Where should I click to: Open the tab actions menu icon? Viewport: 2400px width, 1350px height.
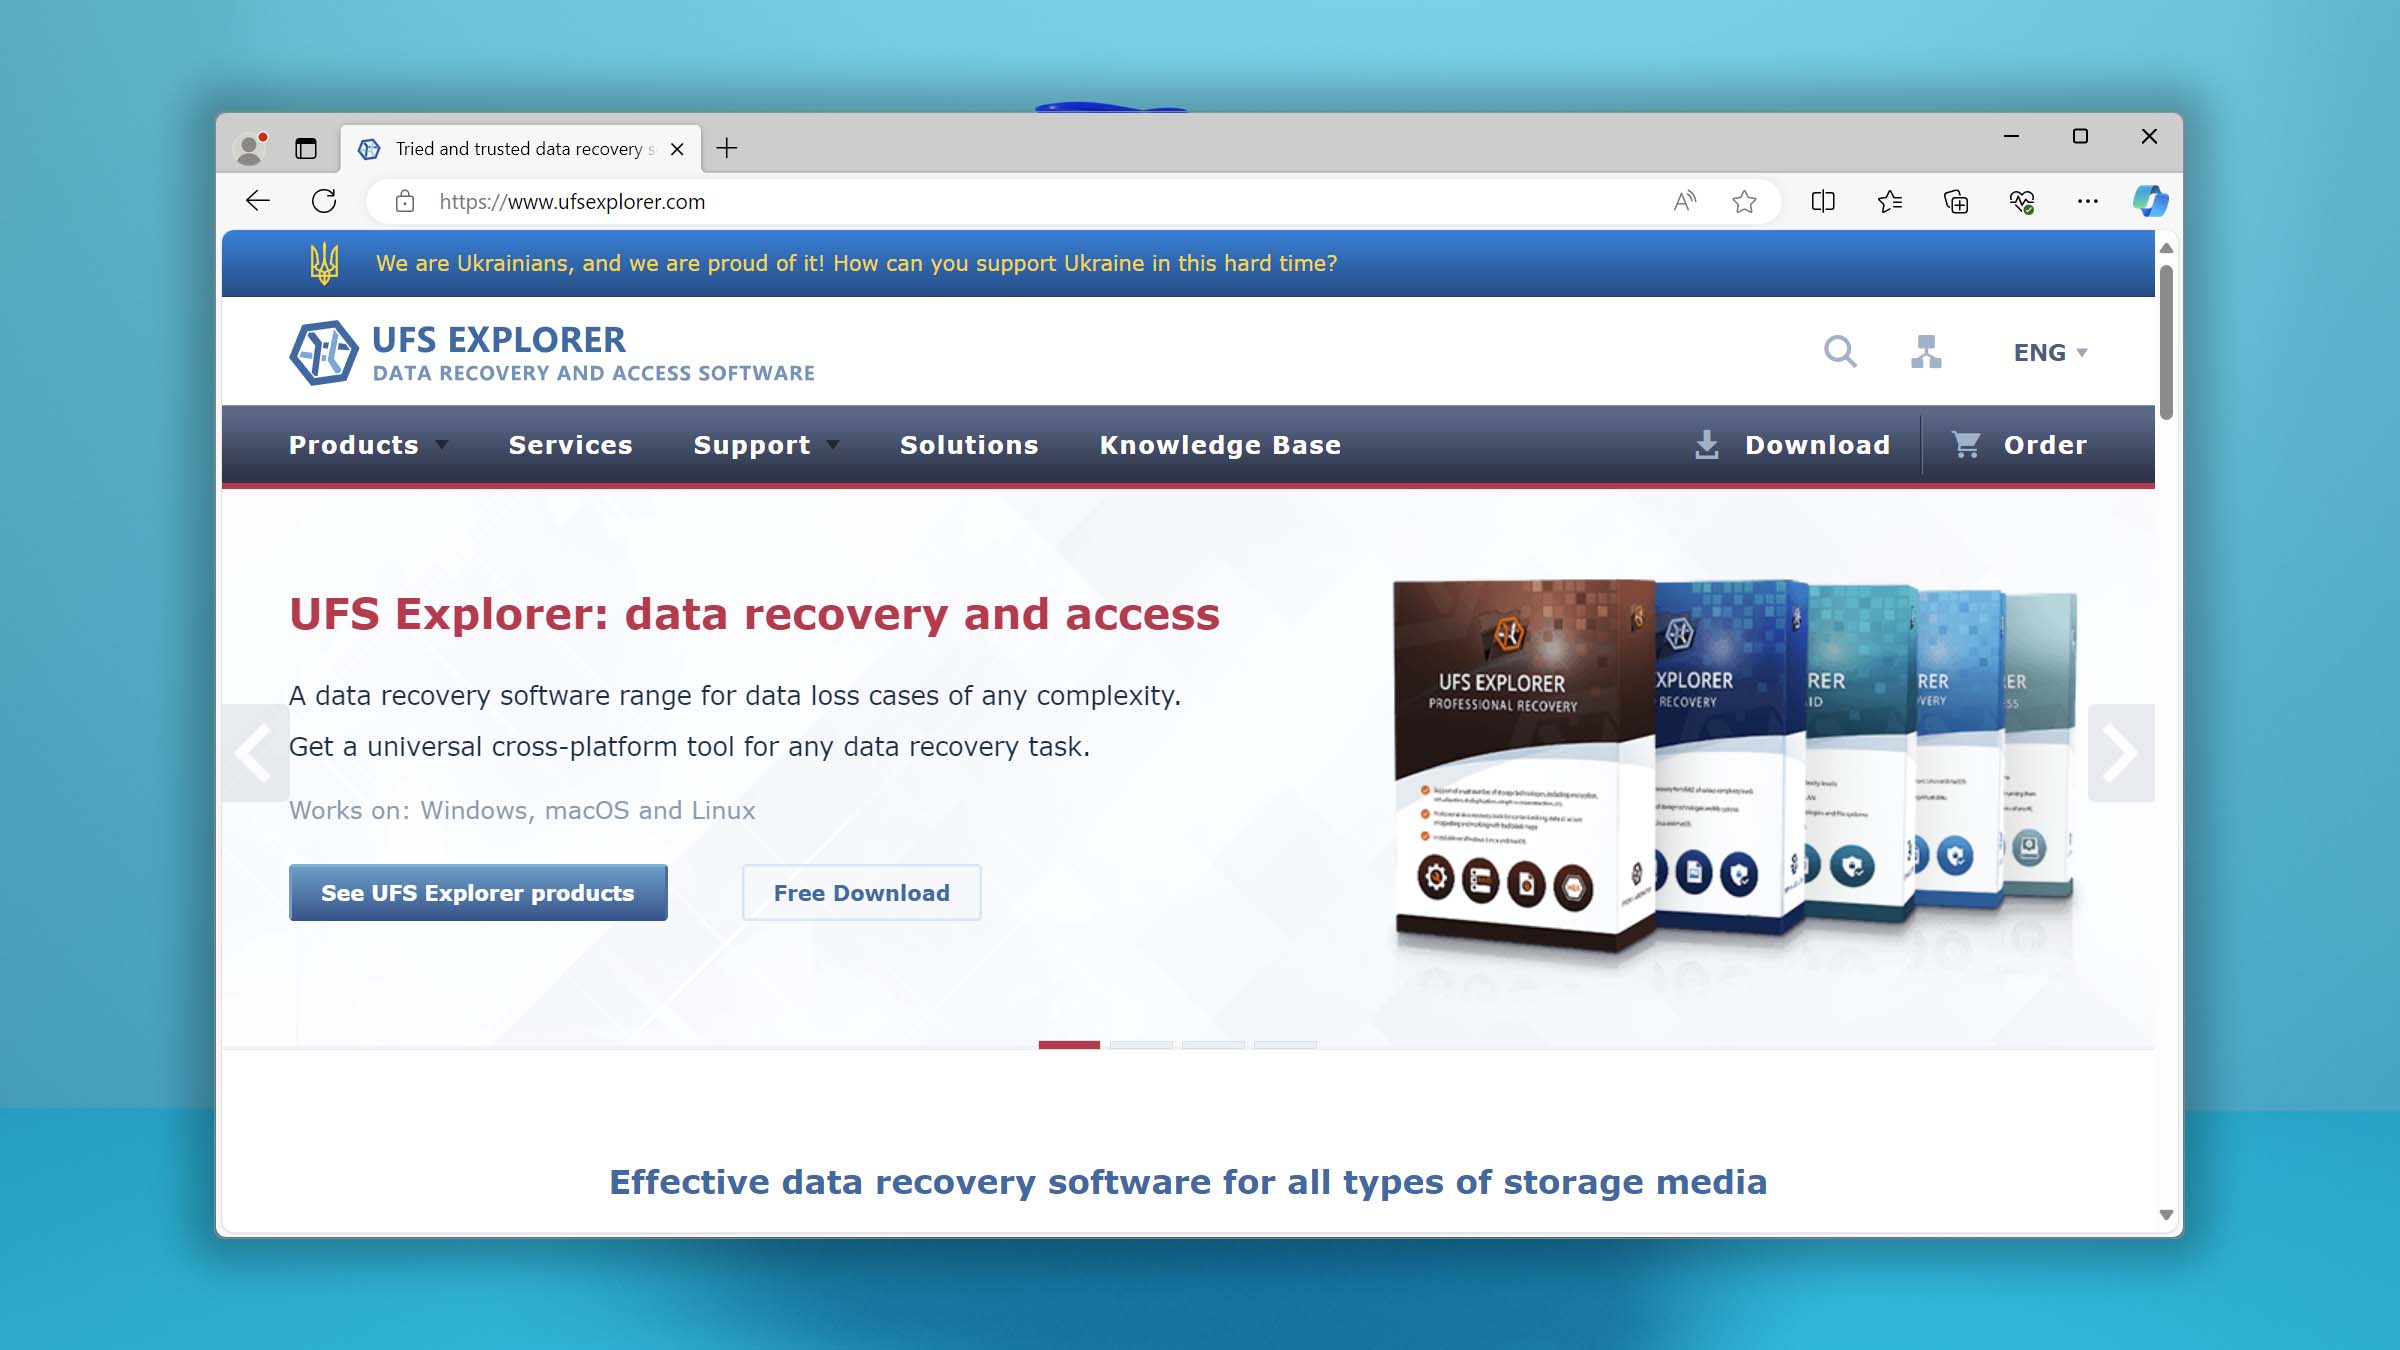306,148
